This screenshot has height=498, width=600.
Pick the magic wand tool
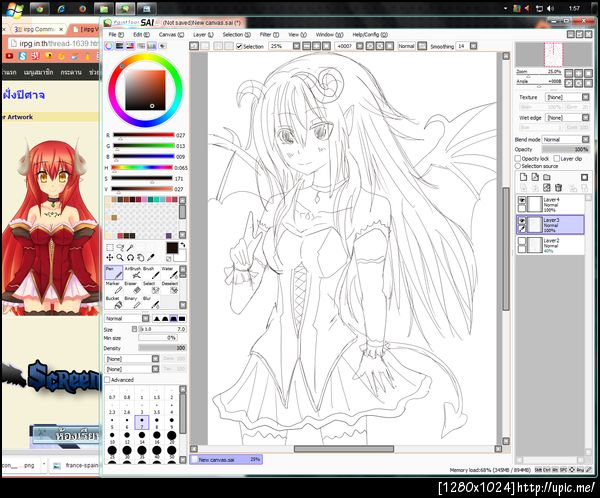(x=130, y=248)
